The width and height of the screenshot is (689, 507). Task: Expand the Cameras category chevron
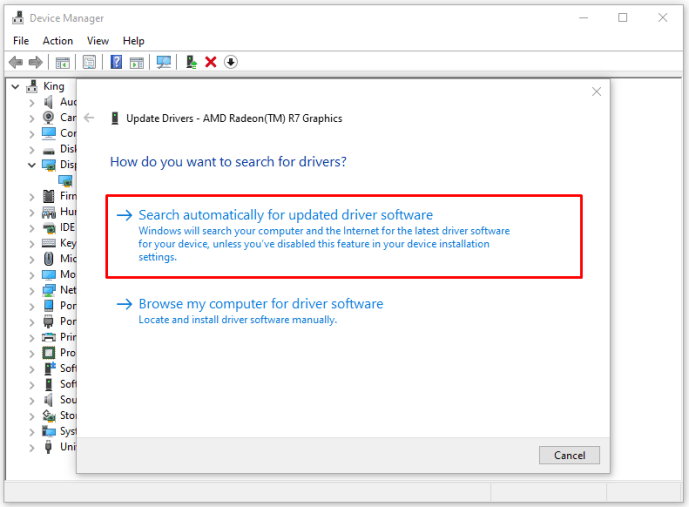(32, 119)
